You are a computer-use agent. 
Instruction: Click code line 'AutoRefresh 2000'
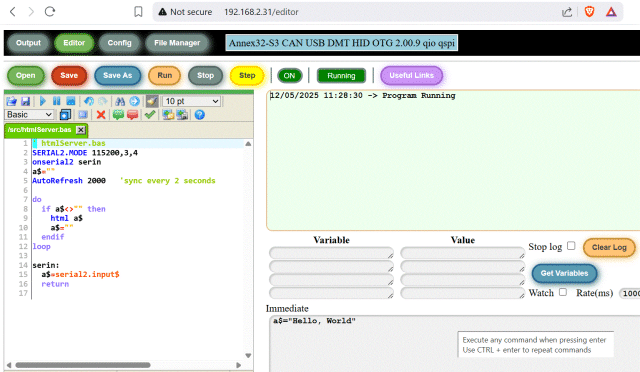coord(69,180)
